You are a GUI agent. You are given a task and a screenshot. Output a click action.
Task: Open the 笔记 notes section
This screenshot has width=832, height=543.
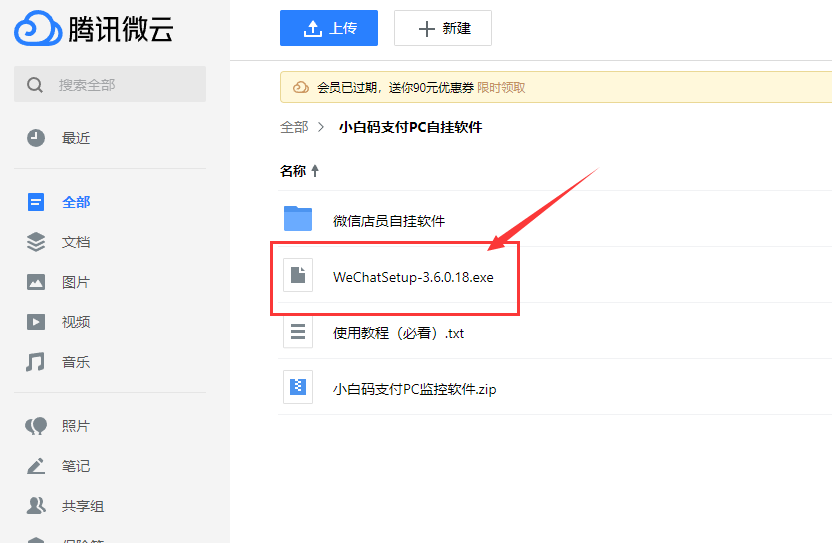(x=76, y=466)
